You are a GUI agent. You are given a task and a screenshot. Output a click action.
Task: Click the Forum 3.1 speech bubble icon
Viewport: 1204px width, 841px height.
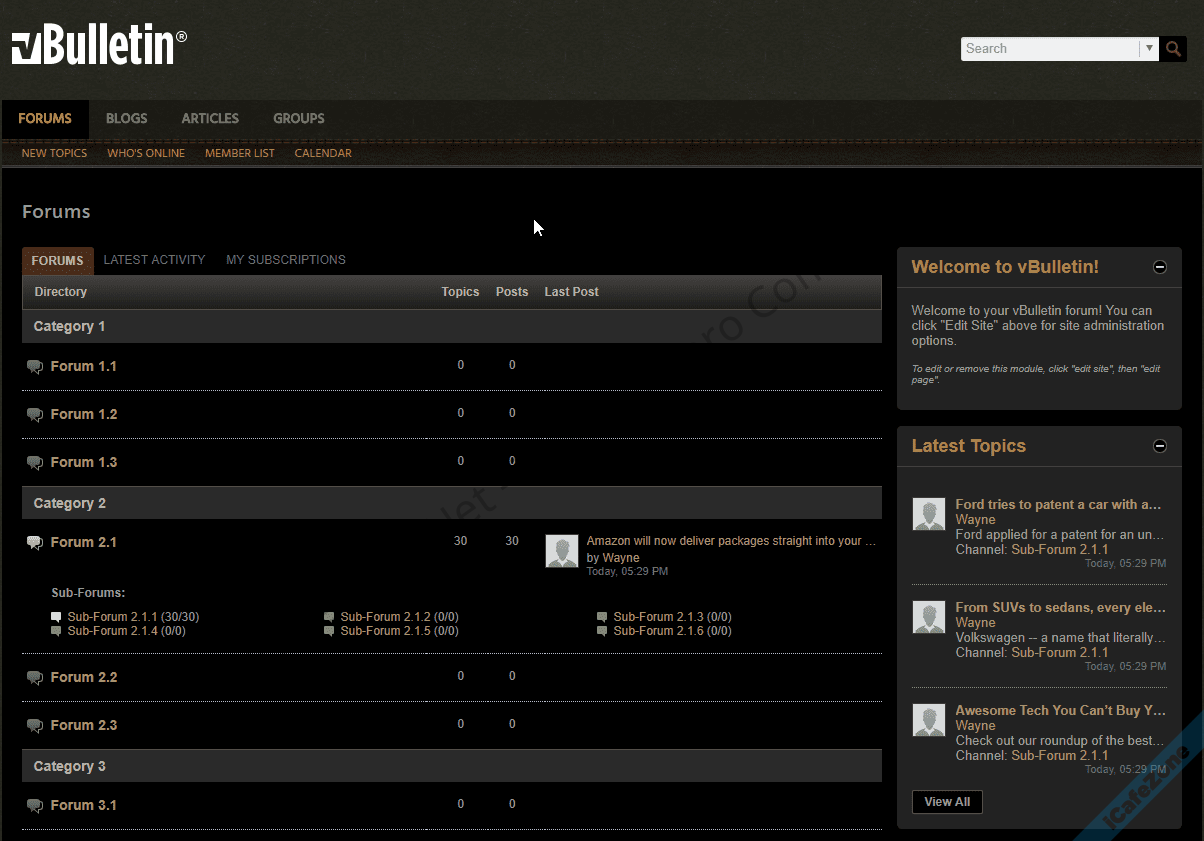(35, 806)
